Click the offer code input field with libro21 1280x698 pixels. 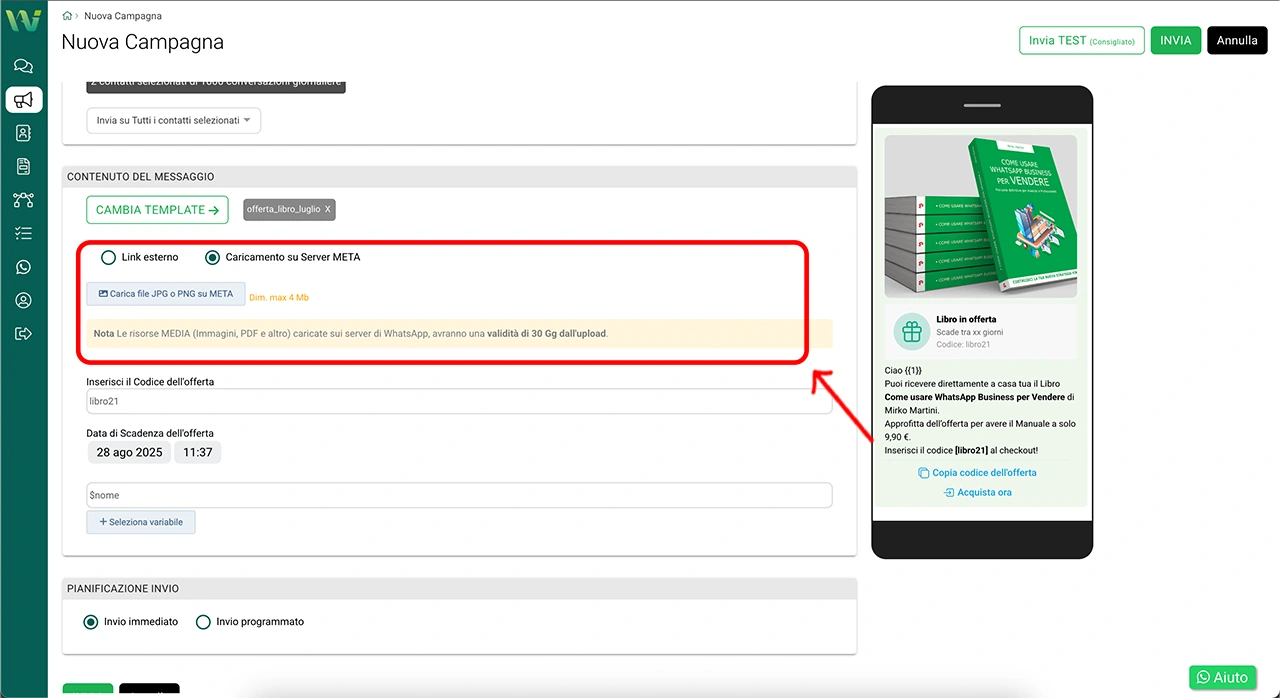point(459,401)
